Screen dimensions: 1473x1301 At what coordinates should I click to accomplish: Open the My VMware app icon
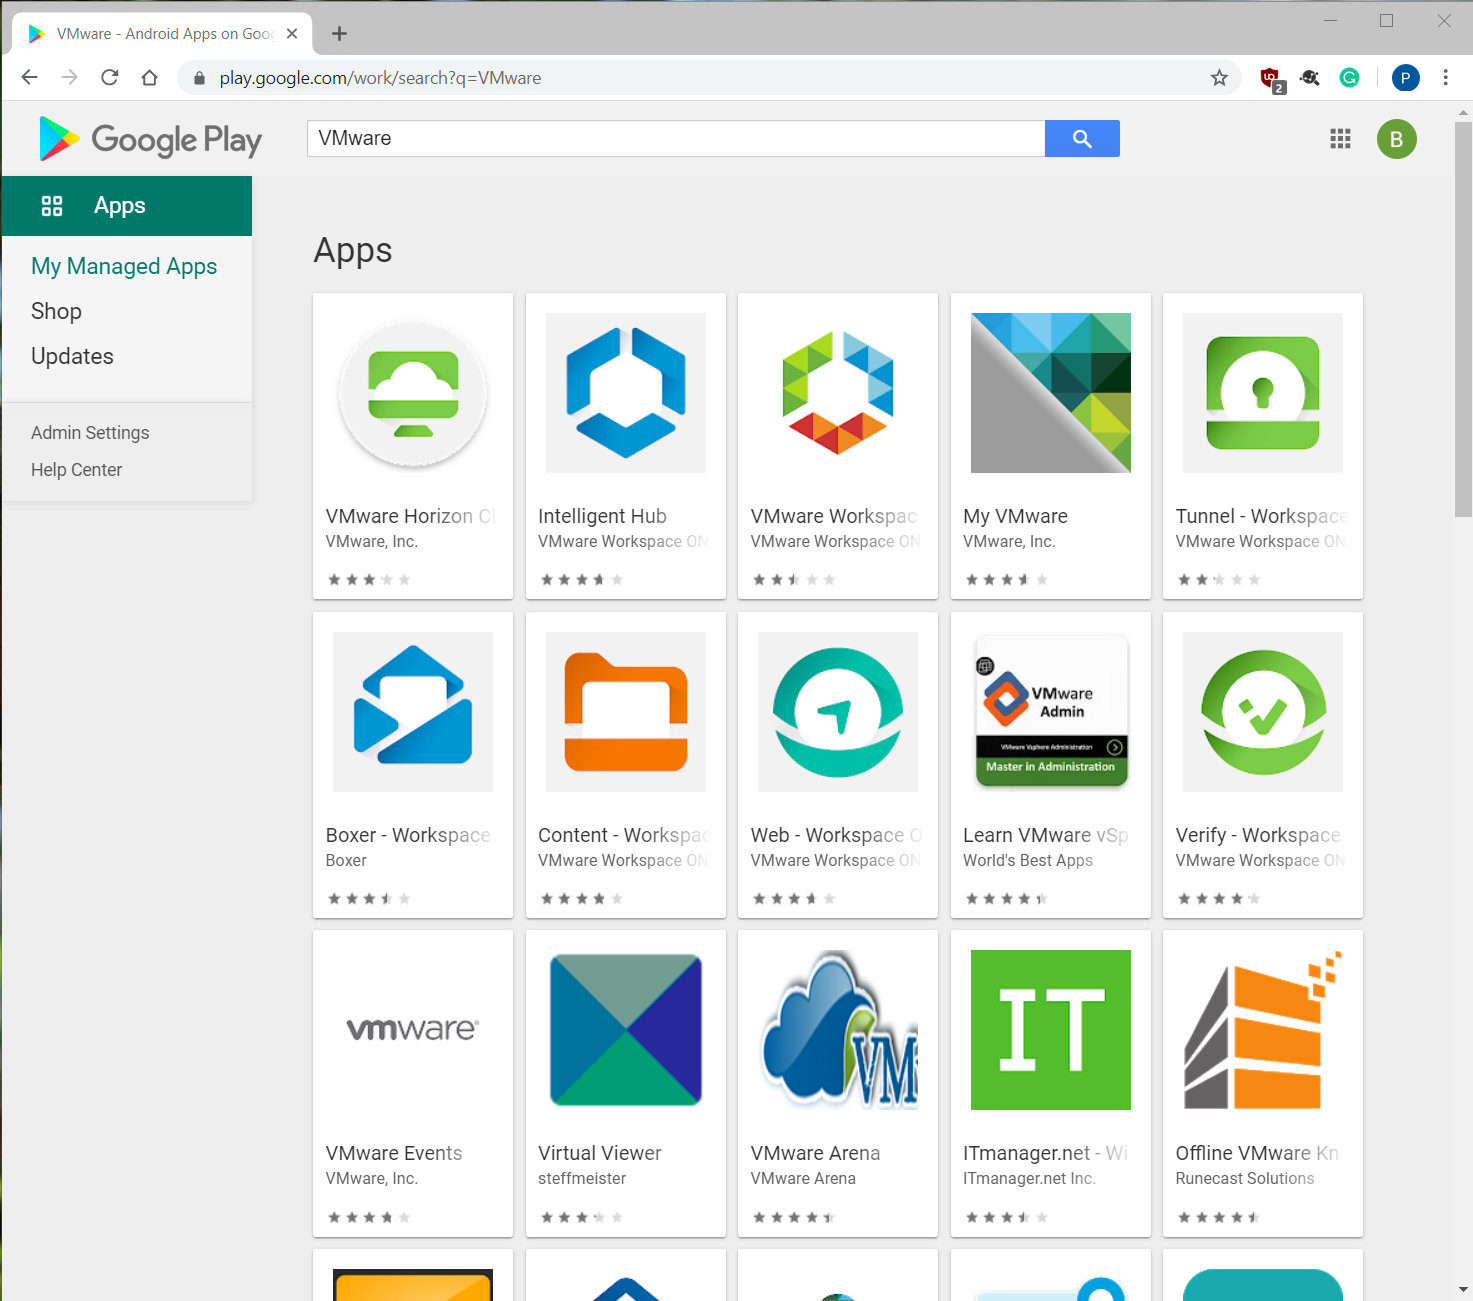click(1051, 393)
